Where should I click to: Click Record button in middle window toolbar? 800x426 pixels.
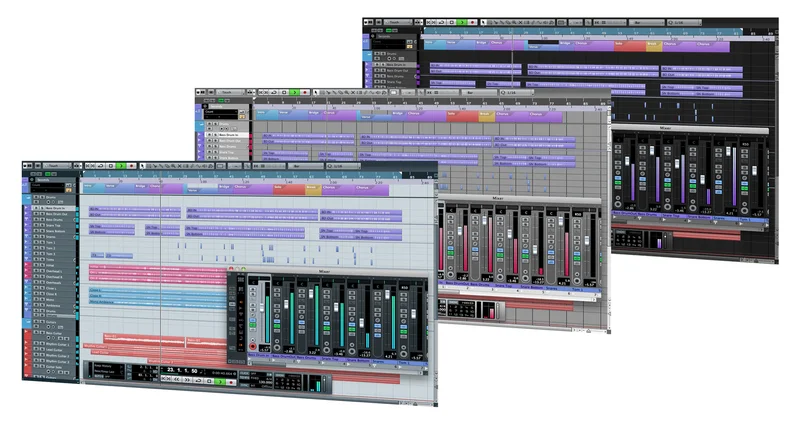(305, 92)
